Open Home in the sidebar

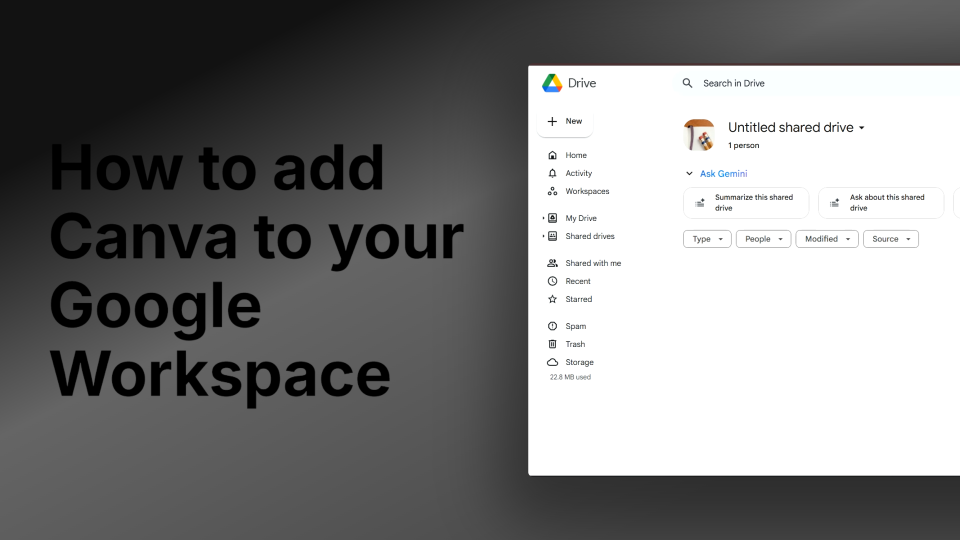(576, 156)
